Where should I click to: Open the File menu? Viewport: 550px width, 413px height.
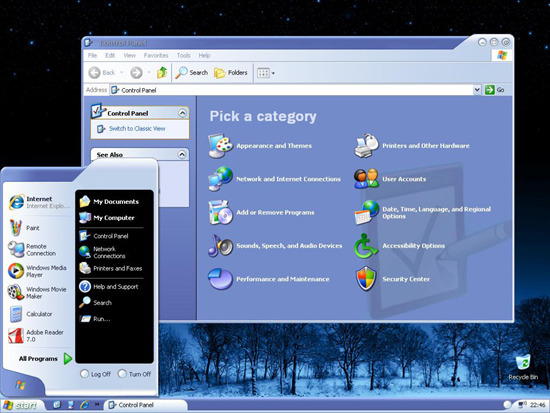tap(92, 55)
